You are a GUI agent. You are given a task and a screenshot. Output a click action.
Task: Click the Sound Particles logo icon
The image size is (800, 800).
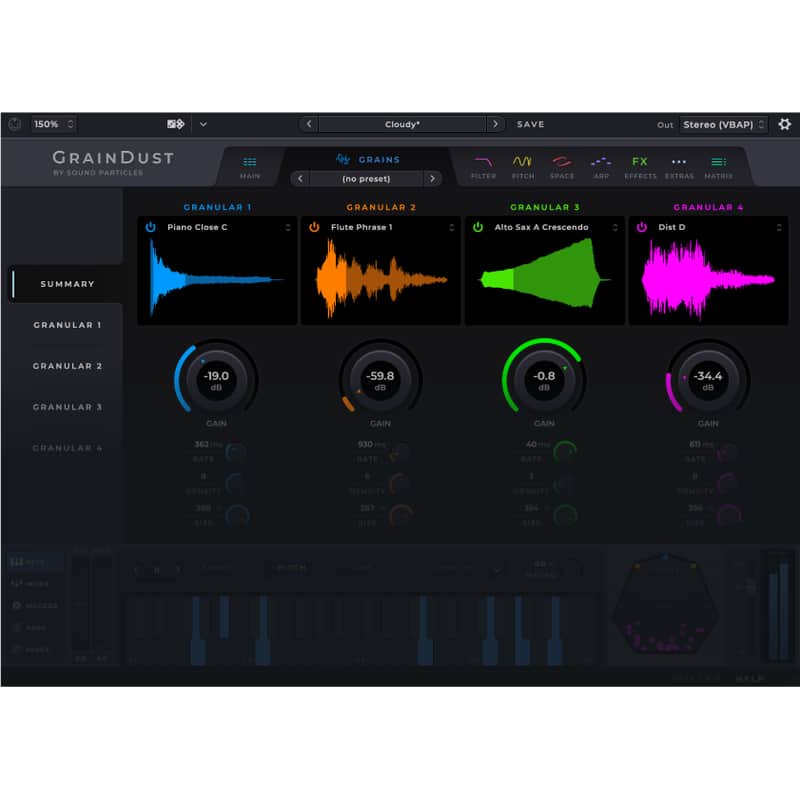pos(15,124)
